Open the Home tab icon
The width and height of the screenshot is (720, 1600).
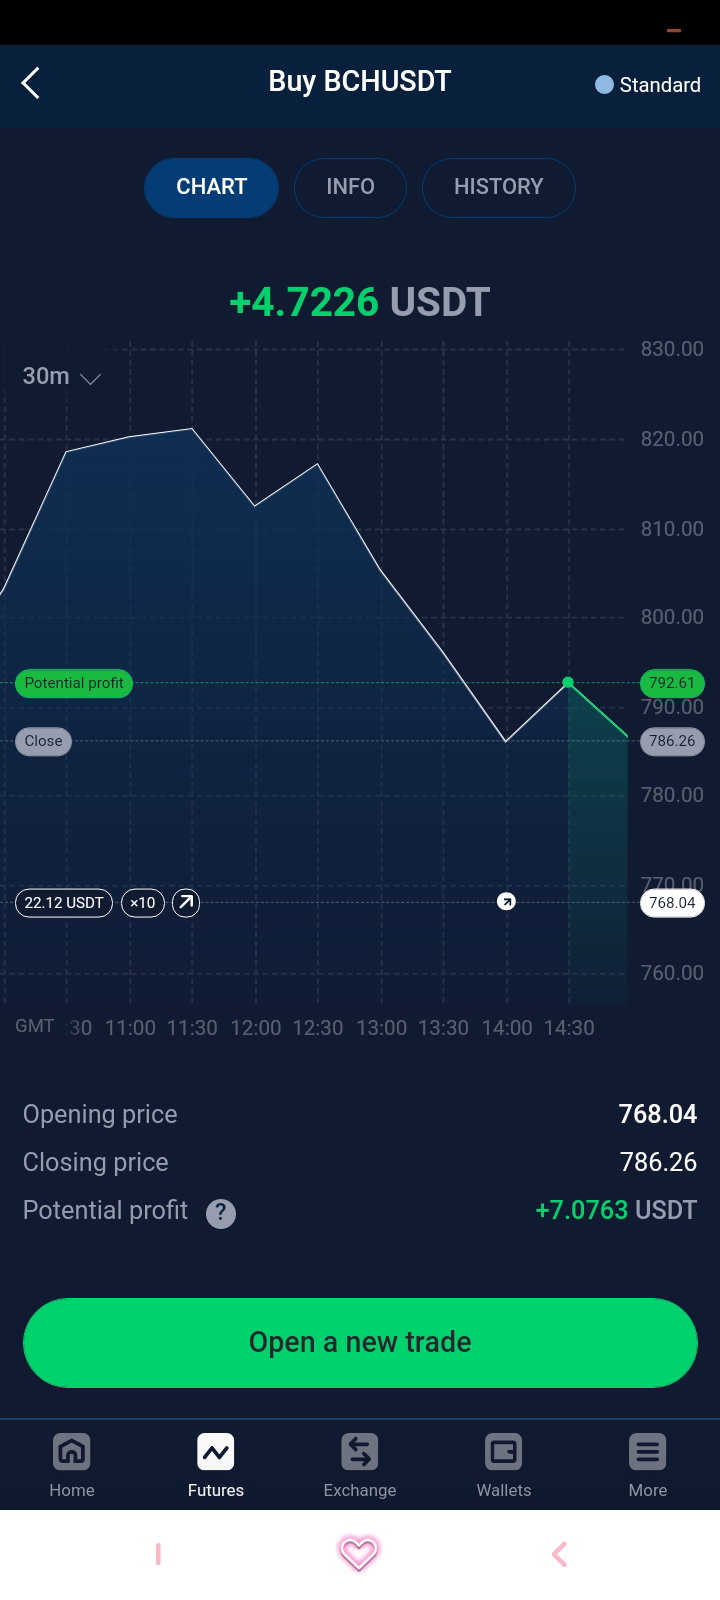click(x=72, y=1452)
